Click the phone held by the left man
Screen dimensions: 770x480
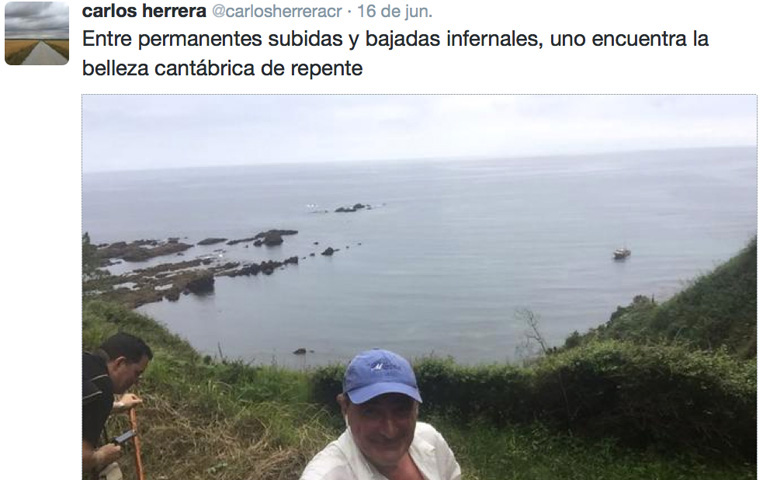[124, 437]
